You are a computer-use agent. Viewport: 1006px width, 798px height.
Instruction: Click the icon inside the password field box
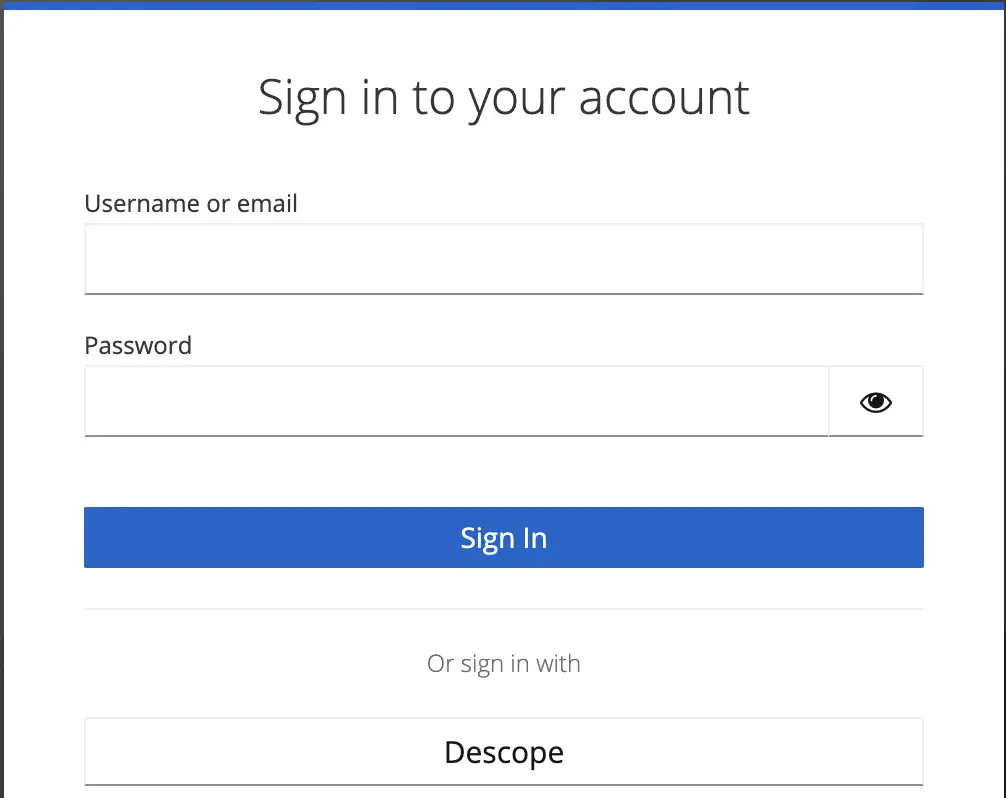point(875,401)
